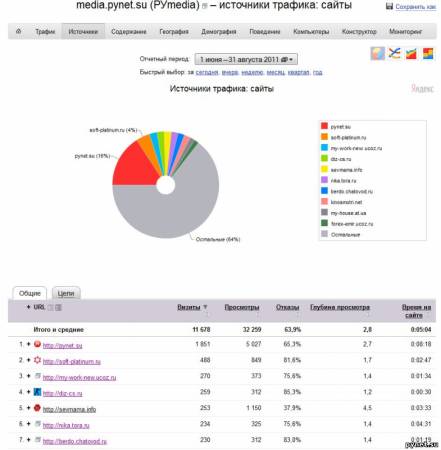Open the Содержание navigation tab
Viewport: 441px width, 450px height.
[129, 32]
